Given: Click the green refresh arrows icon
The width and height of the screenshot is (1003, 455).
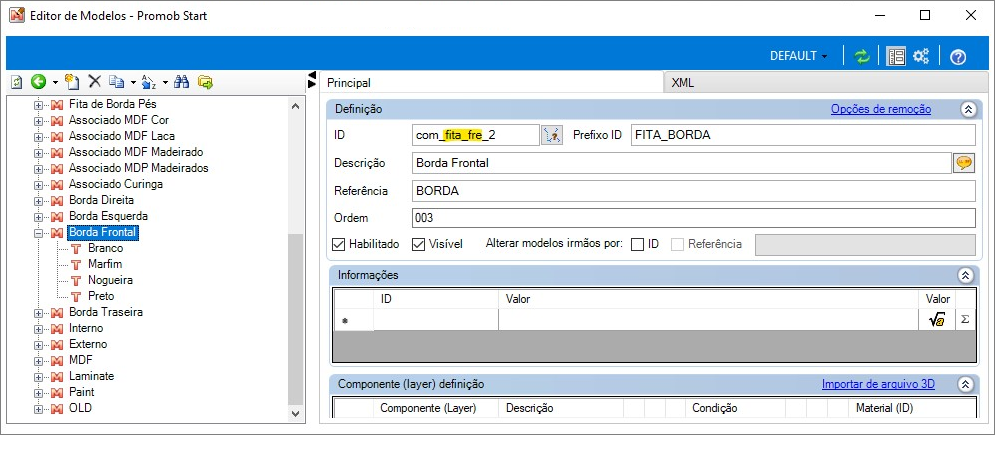Looking at the screenshot, I should pos(862,56).
